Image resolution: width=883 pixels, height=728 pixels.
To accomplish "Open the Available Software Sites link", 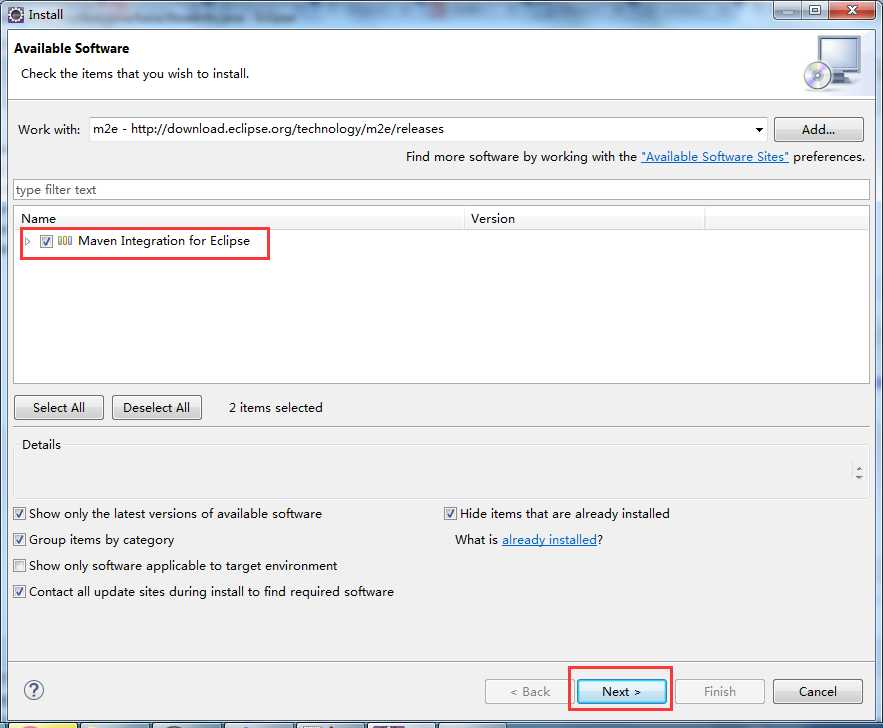I will [x=715, y=157].
